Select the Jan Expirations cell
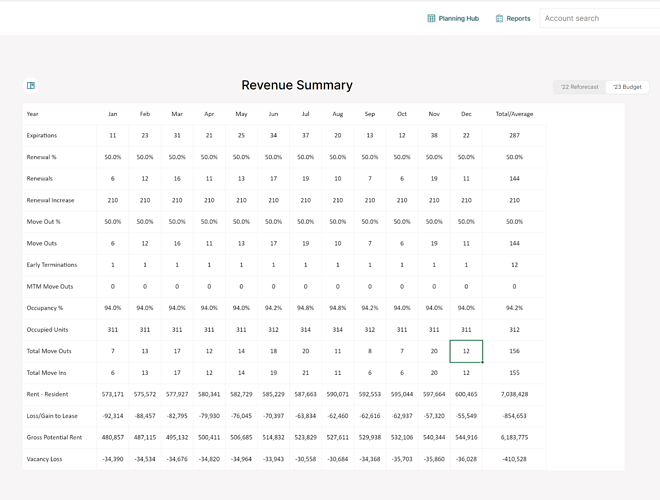The image size is (660, 500). [113, 135]
